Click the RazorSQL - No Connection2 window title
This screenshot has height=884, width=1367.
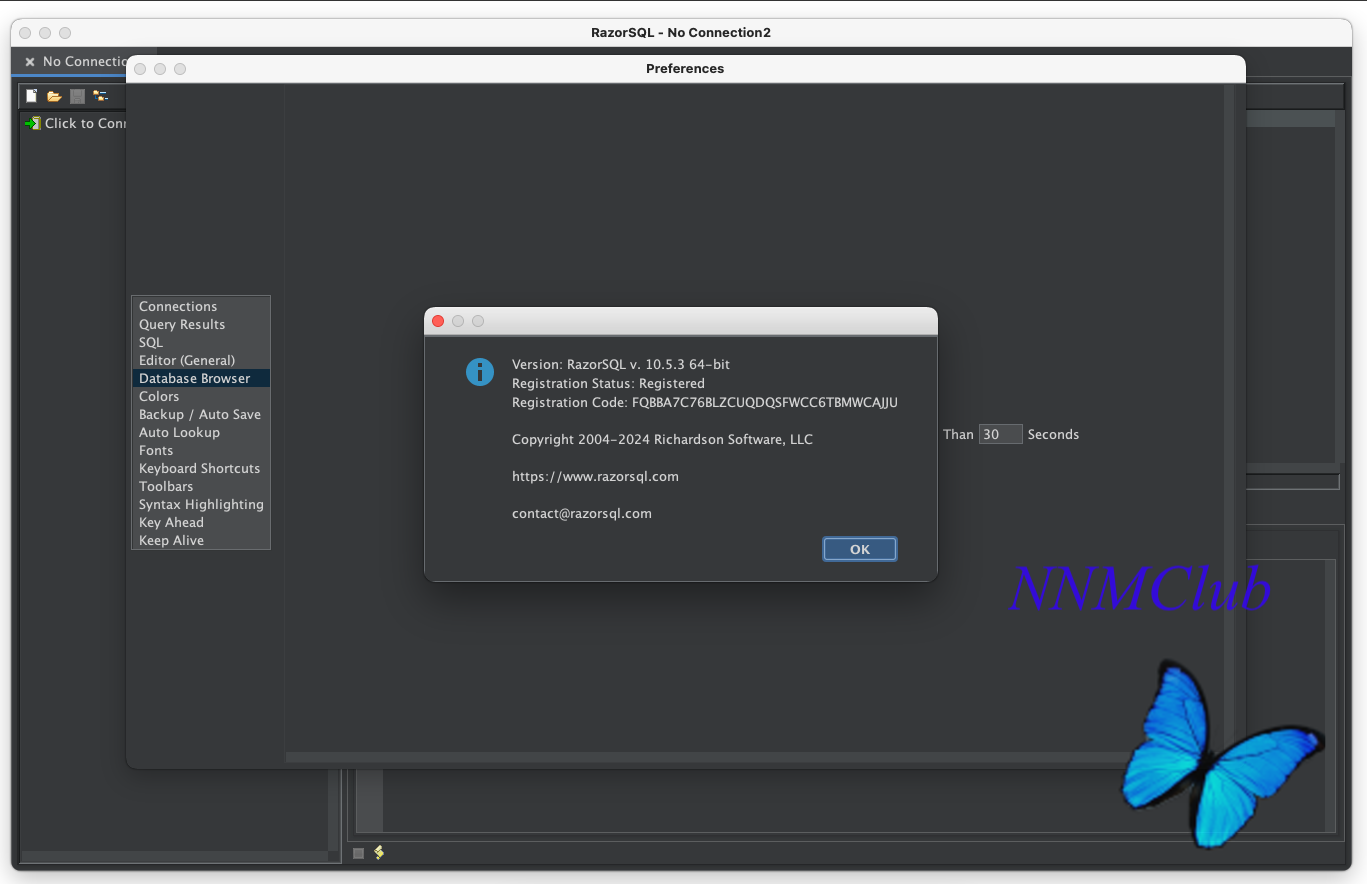coord(681,32)
